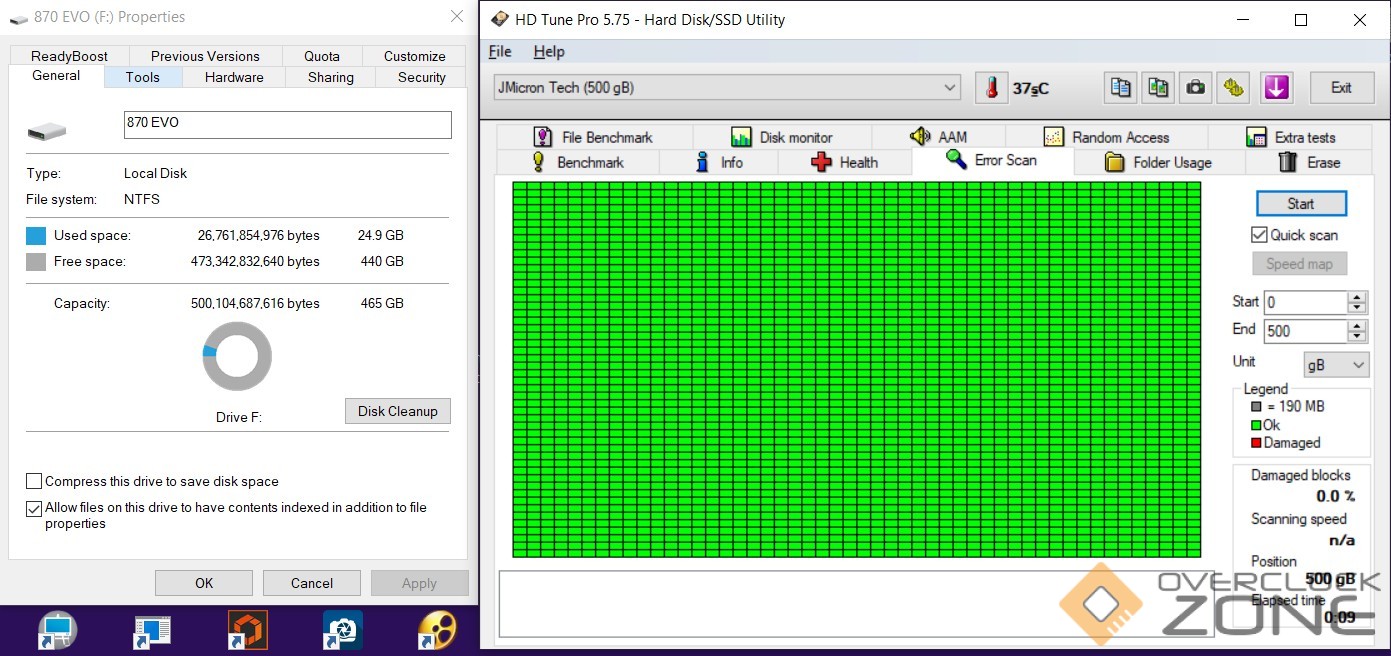Switch to the Security tab in Properties
1391x656 pixels.
[x=422, y=77]
